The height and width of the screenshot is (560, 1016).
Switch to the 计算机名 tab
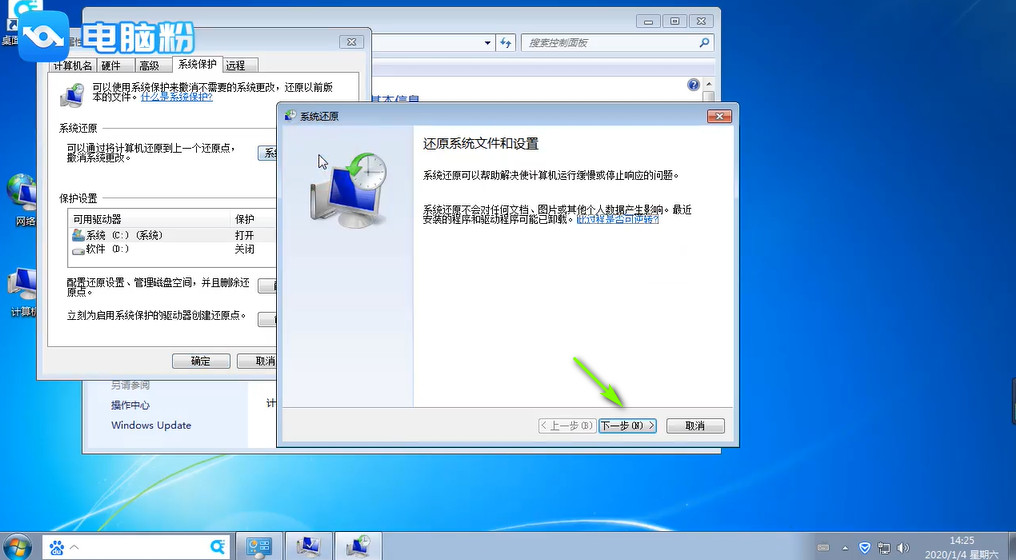coord(73,65)
